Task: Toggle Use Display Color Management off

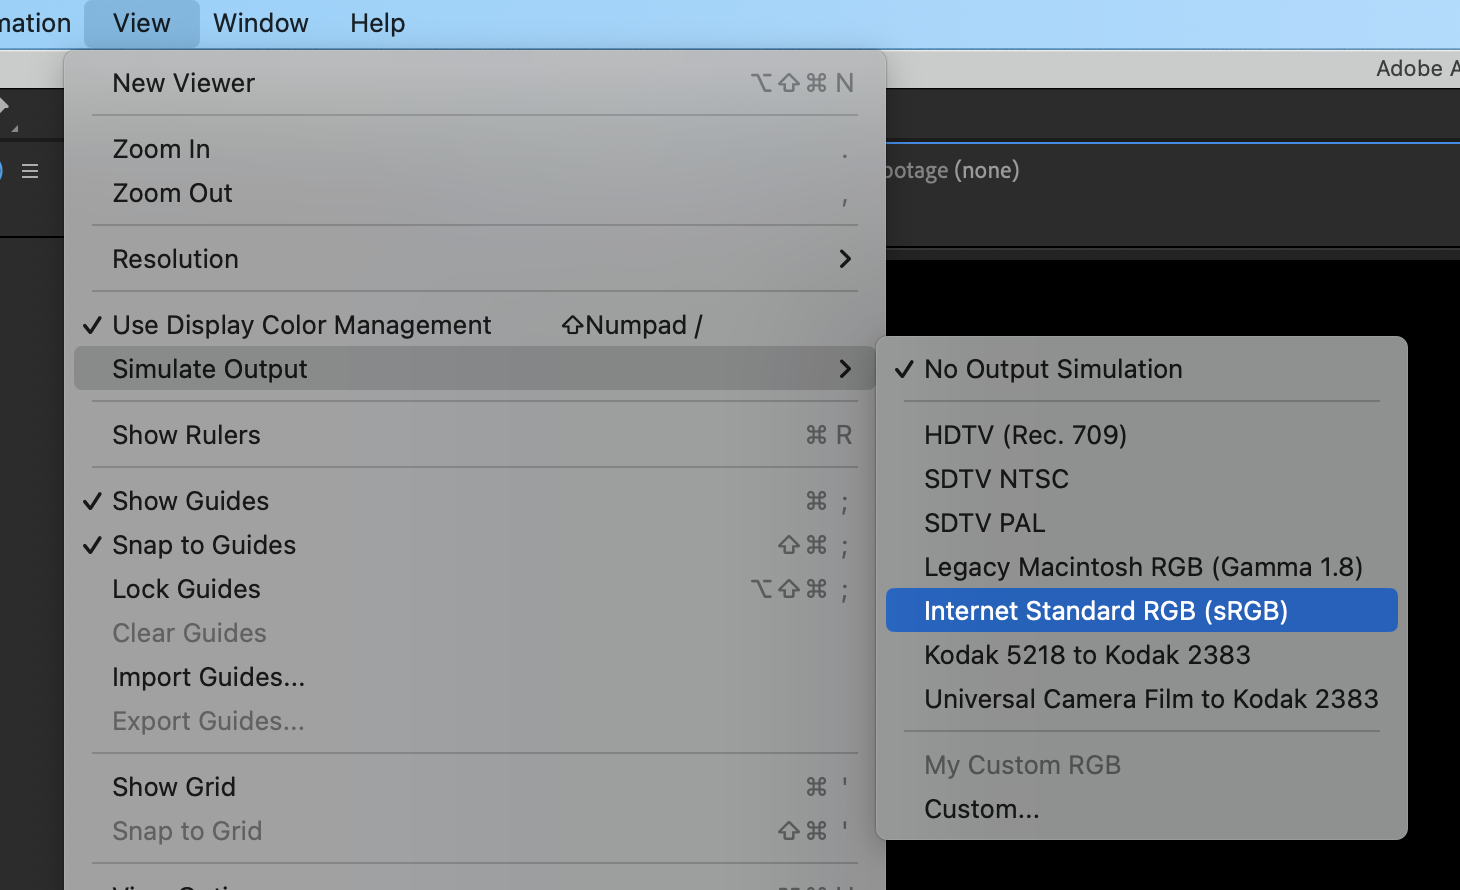Action: [x=302, y=324]
